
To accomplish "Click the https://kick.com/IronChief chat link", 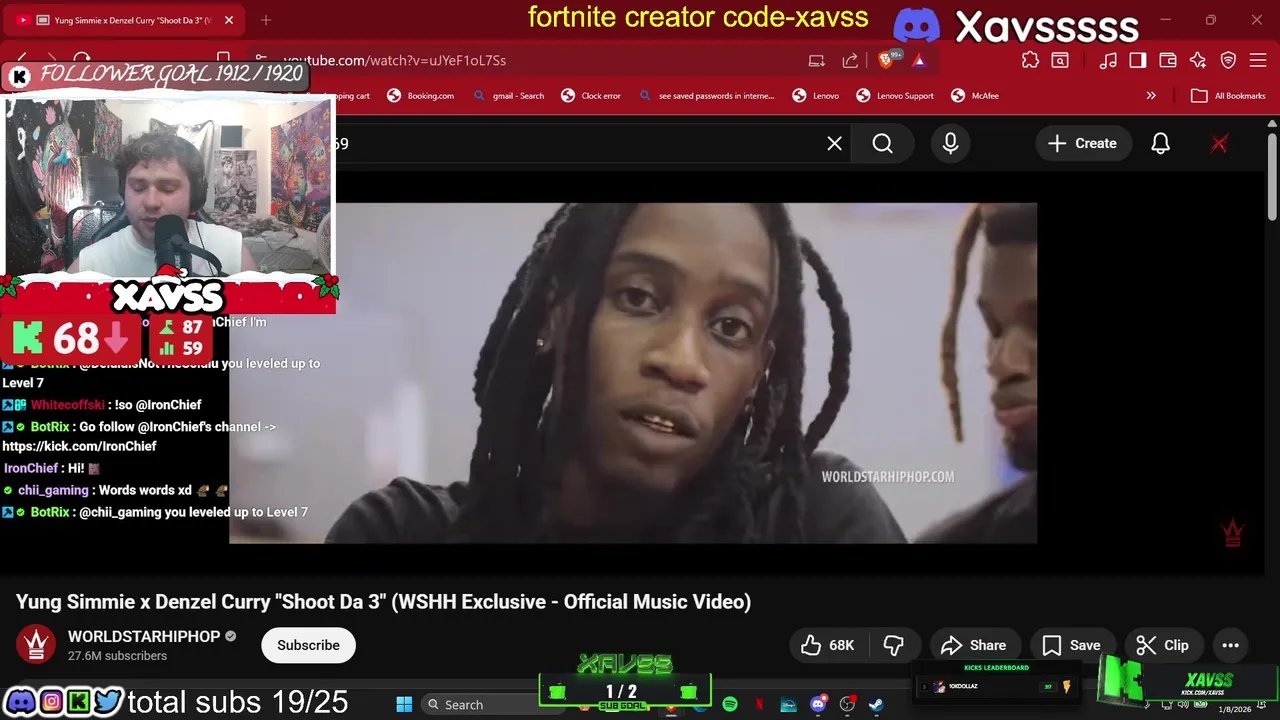I will 79,446.
